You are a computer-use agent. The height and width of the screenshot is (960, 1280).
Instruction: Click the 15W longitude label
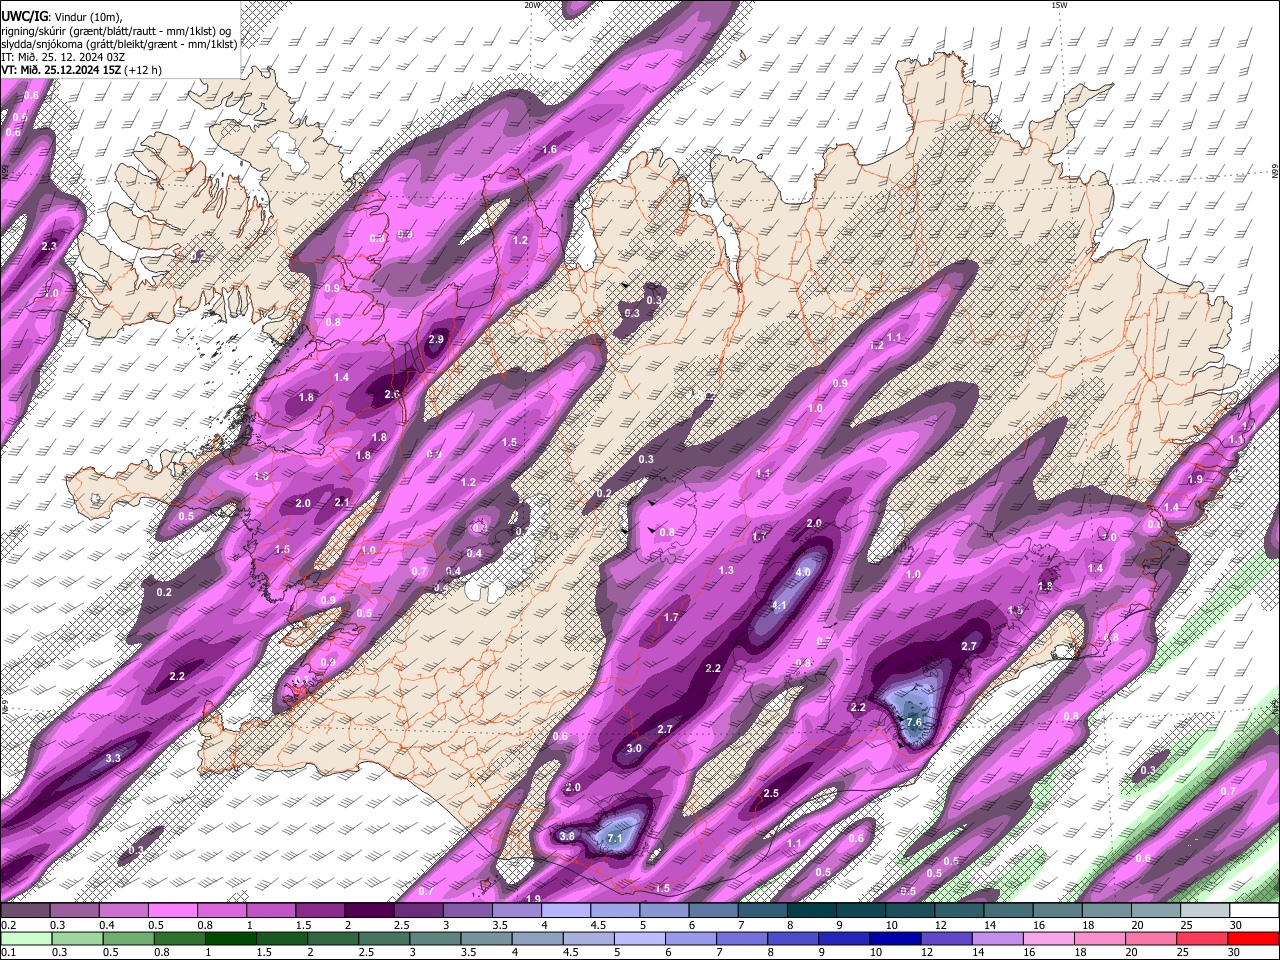[1058, 5]
